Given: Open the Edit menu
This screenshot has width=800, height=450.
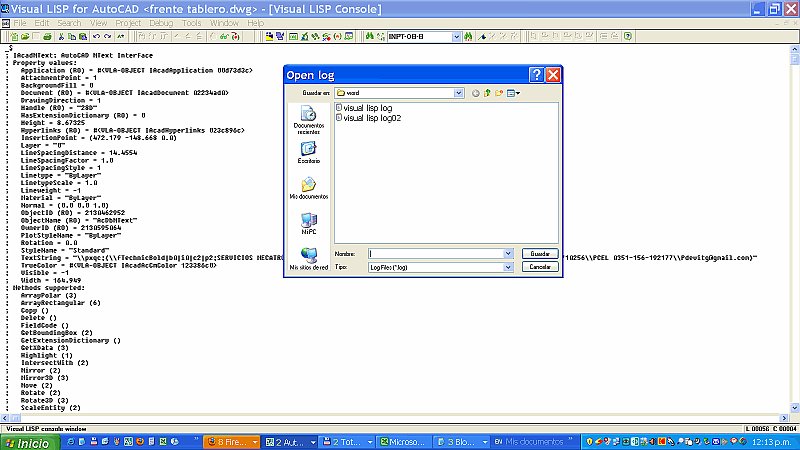Looking at the screenshot, I should (42, 23).
